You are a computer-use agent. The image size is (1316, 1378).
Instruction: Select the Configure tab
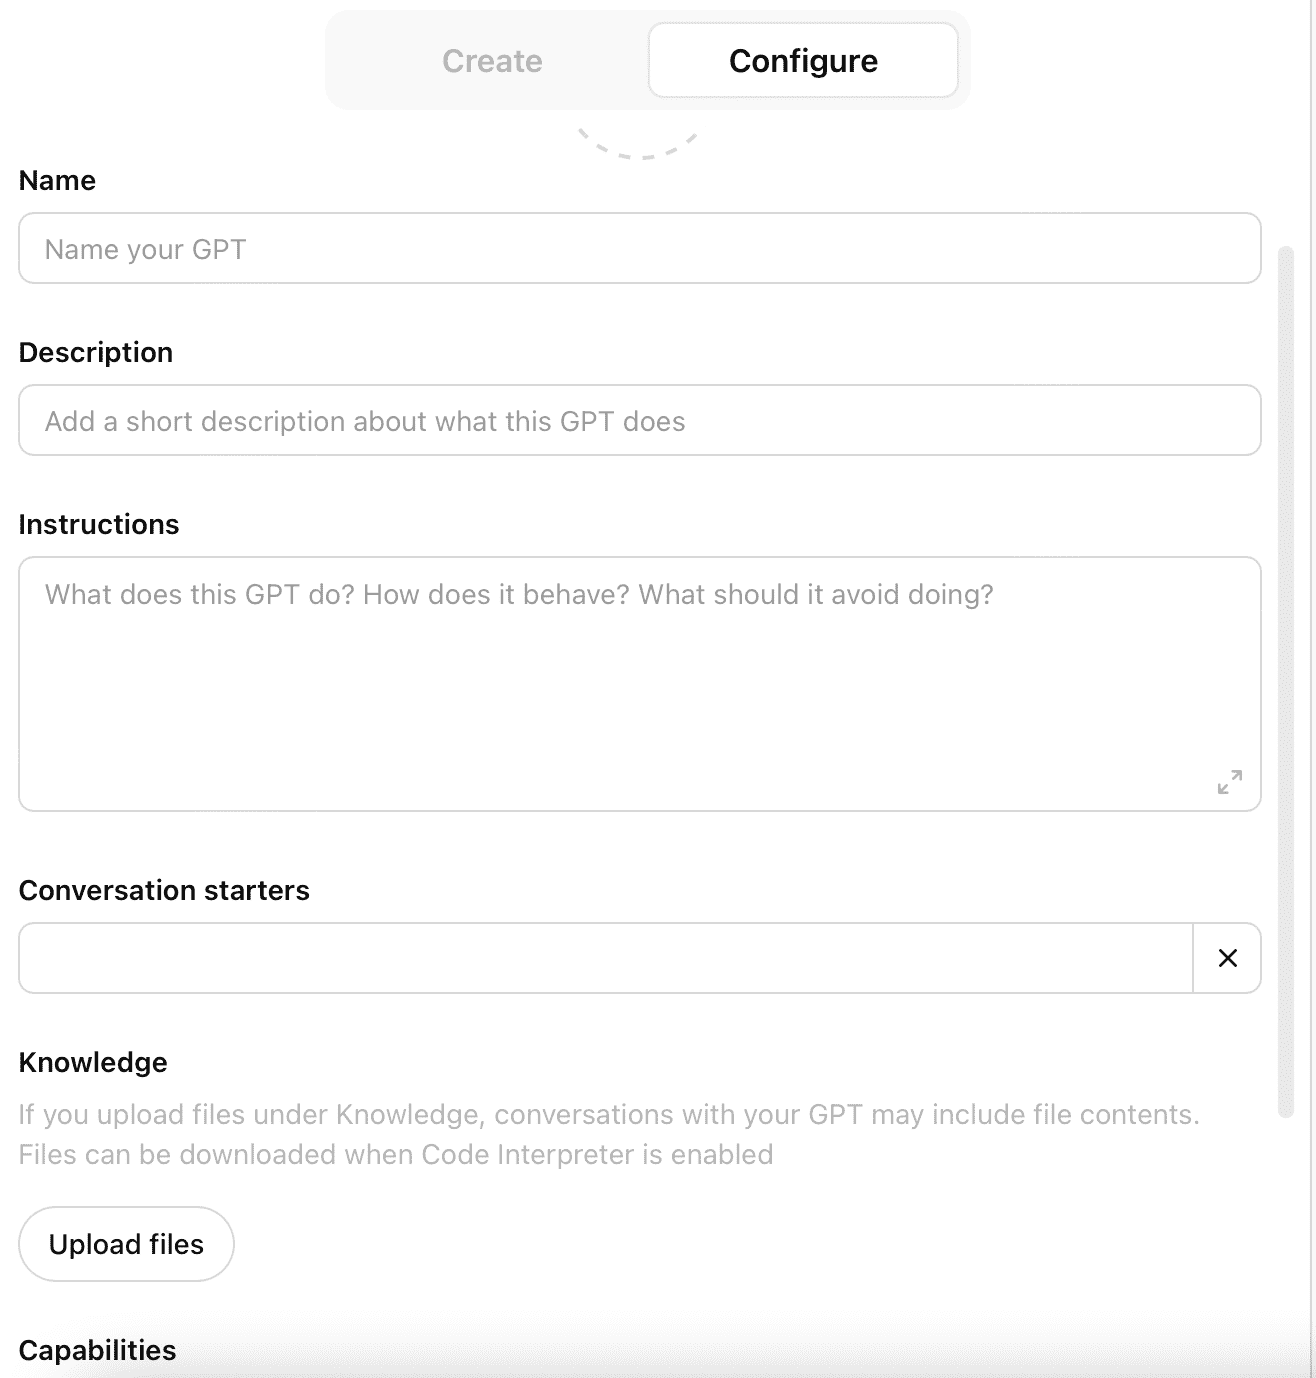803,60
